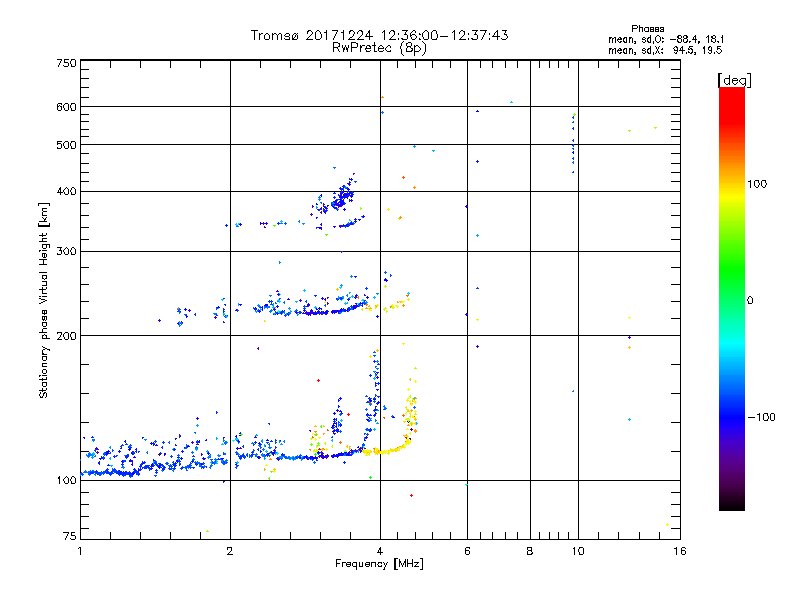This screenshot has height=600, width=800.
Task: Click the 'Stationary phase Virtual Height [km]' axis label
Action: [44, 300]
